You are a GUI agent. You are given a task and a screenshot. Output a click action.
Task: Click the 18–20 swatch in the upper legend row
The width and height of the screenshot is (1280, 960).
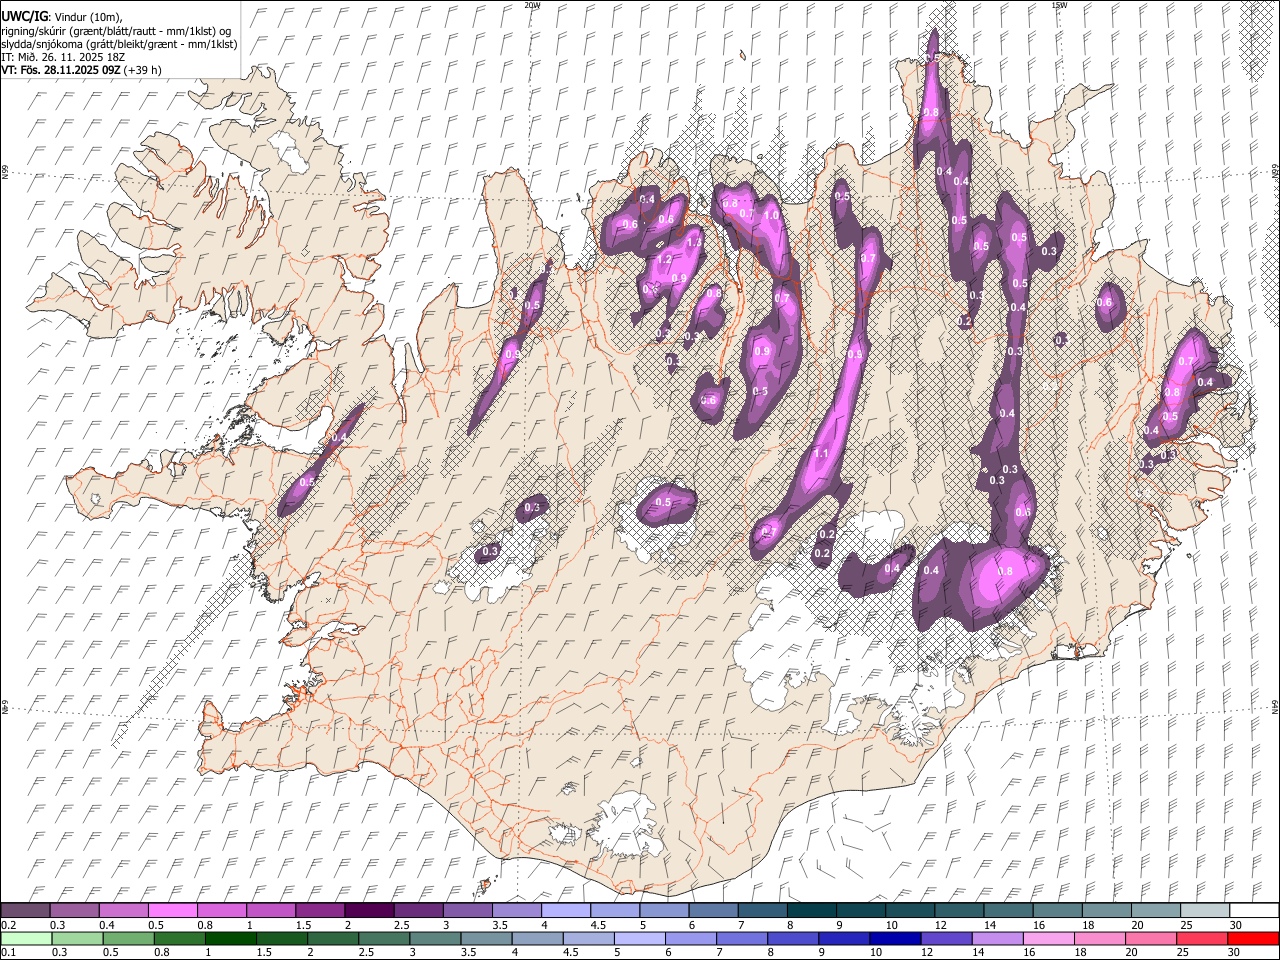pyautogui.click(x=1106, y=910)
